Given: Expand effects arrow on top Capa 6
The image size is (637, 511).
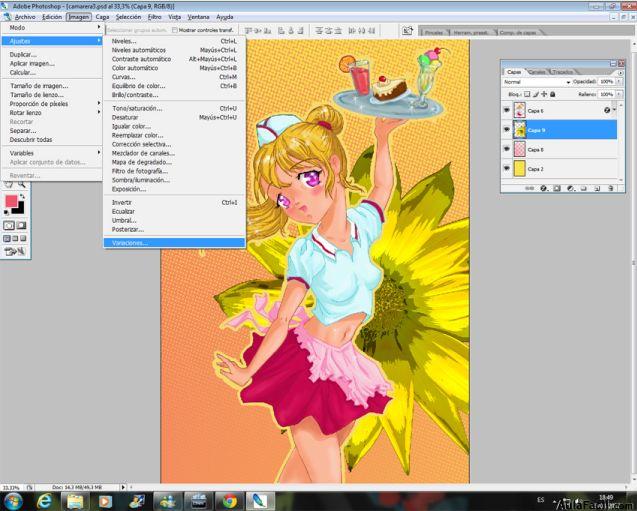Looking at the screenshot, I should tap(614, 110).
